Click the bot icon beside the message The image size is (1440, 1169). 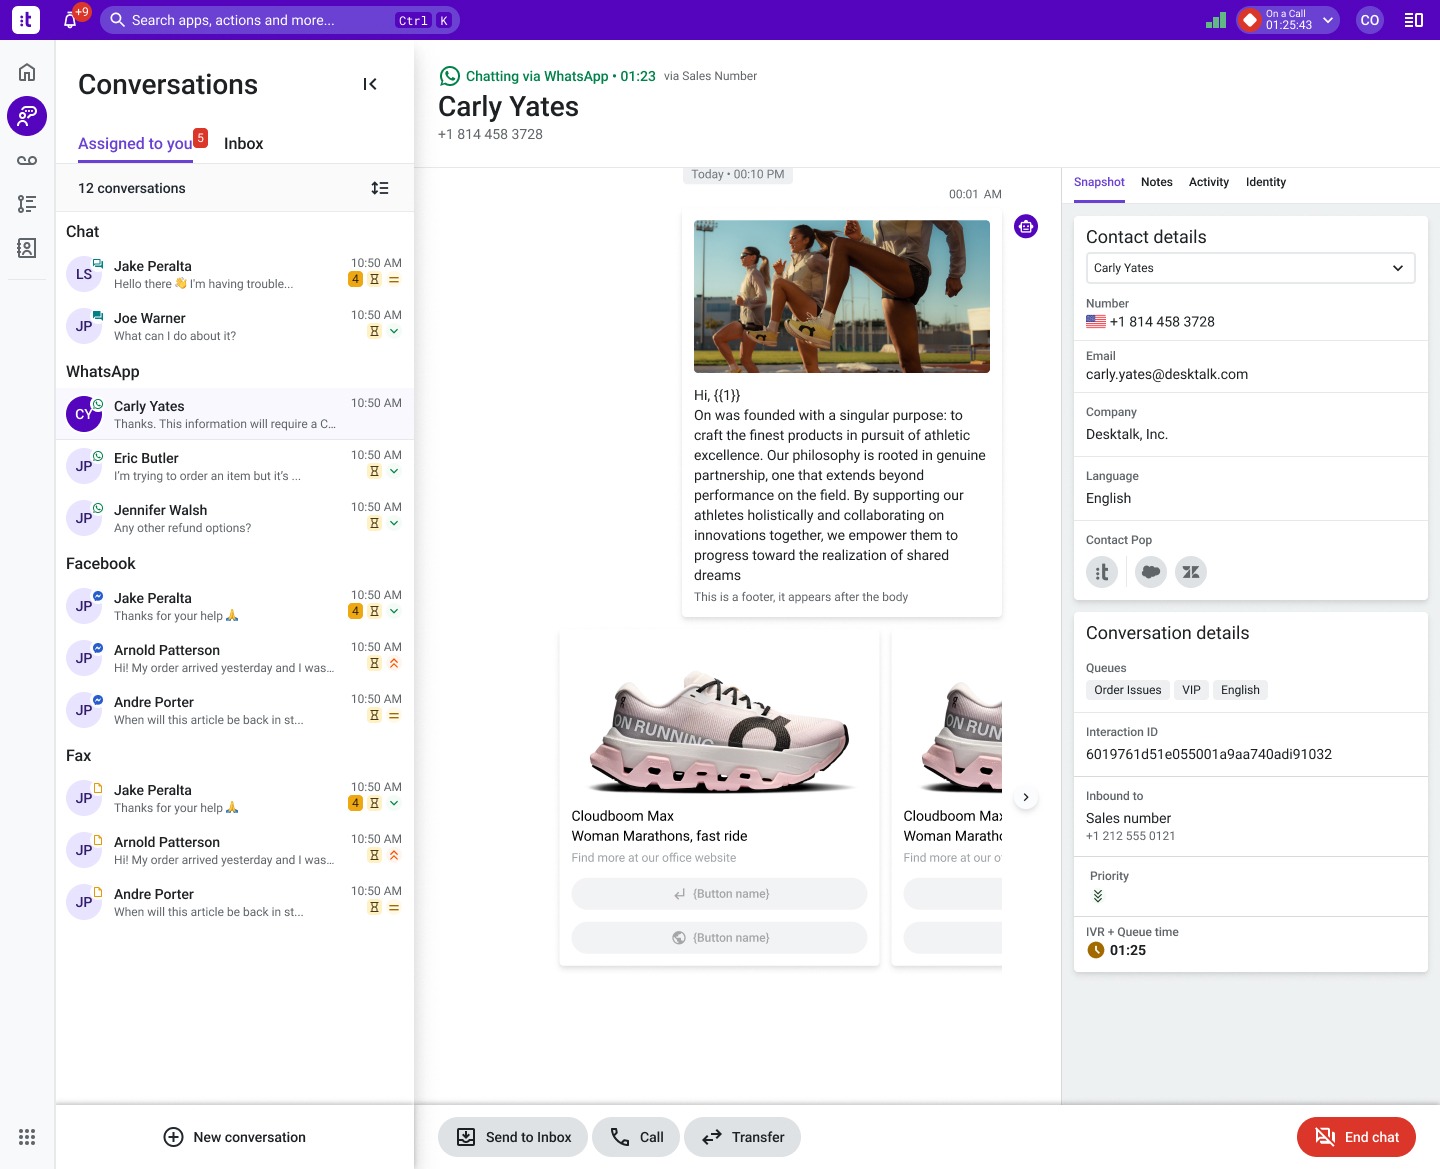1026,227
